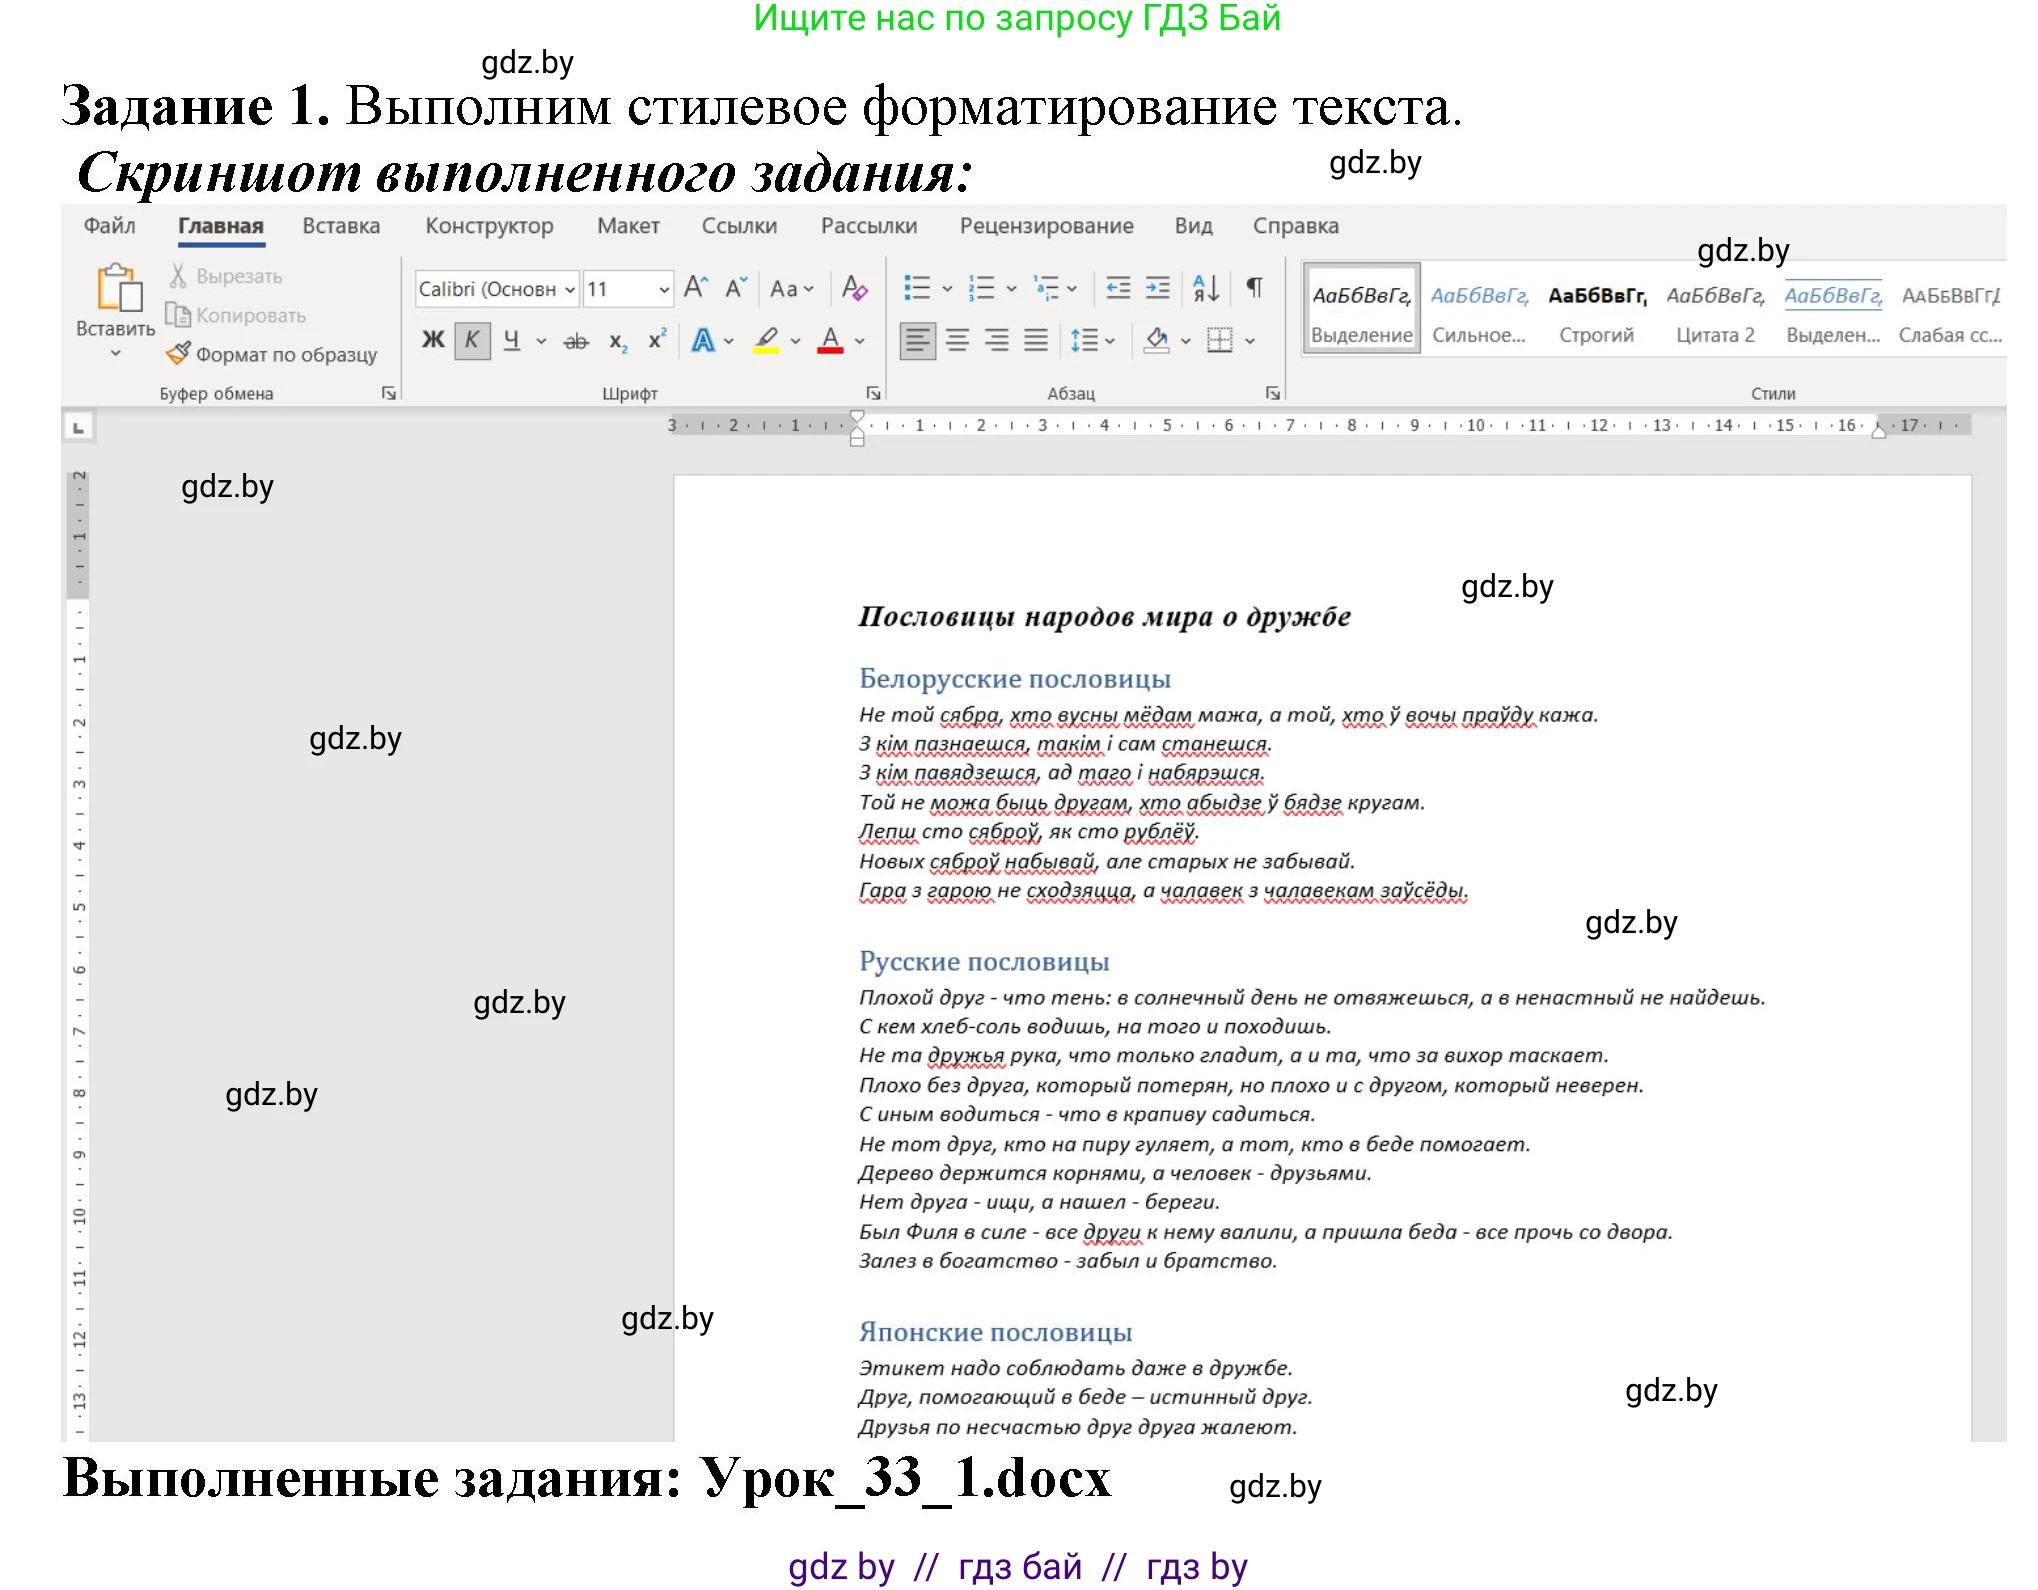Click the Copy (Копировать) button
Screen dimensions: 2038x1590
click(x=236, y=315)
